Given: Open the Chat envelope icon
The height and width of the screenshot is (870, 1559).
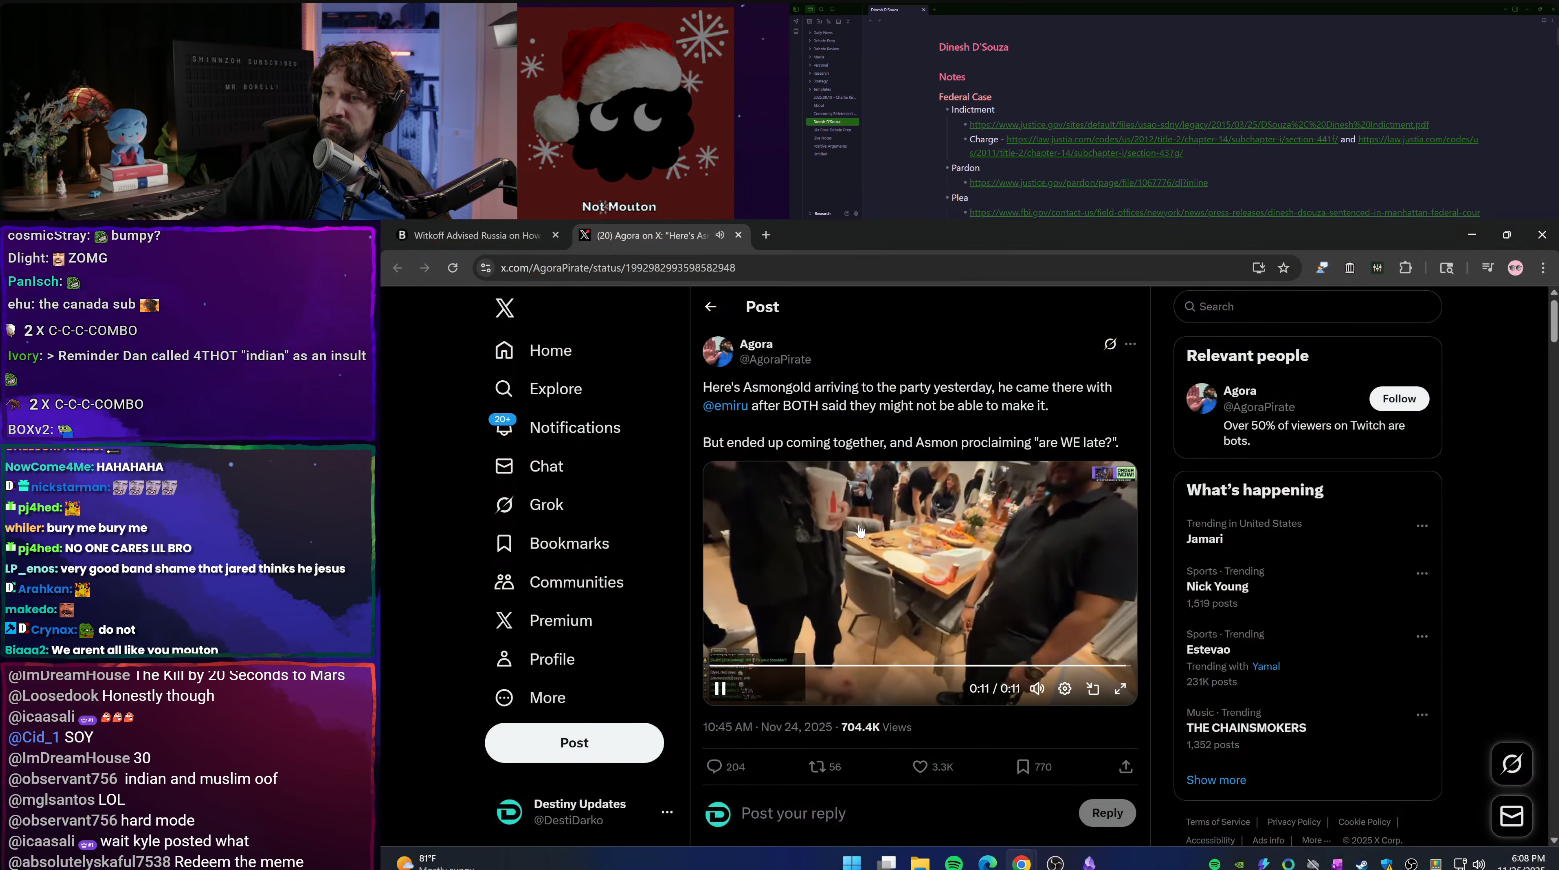Looking at the screenshot, I should tap(505, 466).
